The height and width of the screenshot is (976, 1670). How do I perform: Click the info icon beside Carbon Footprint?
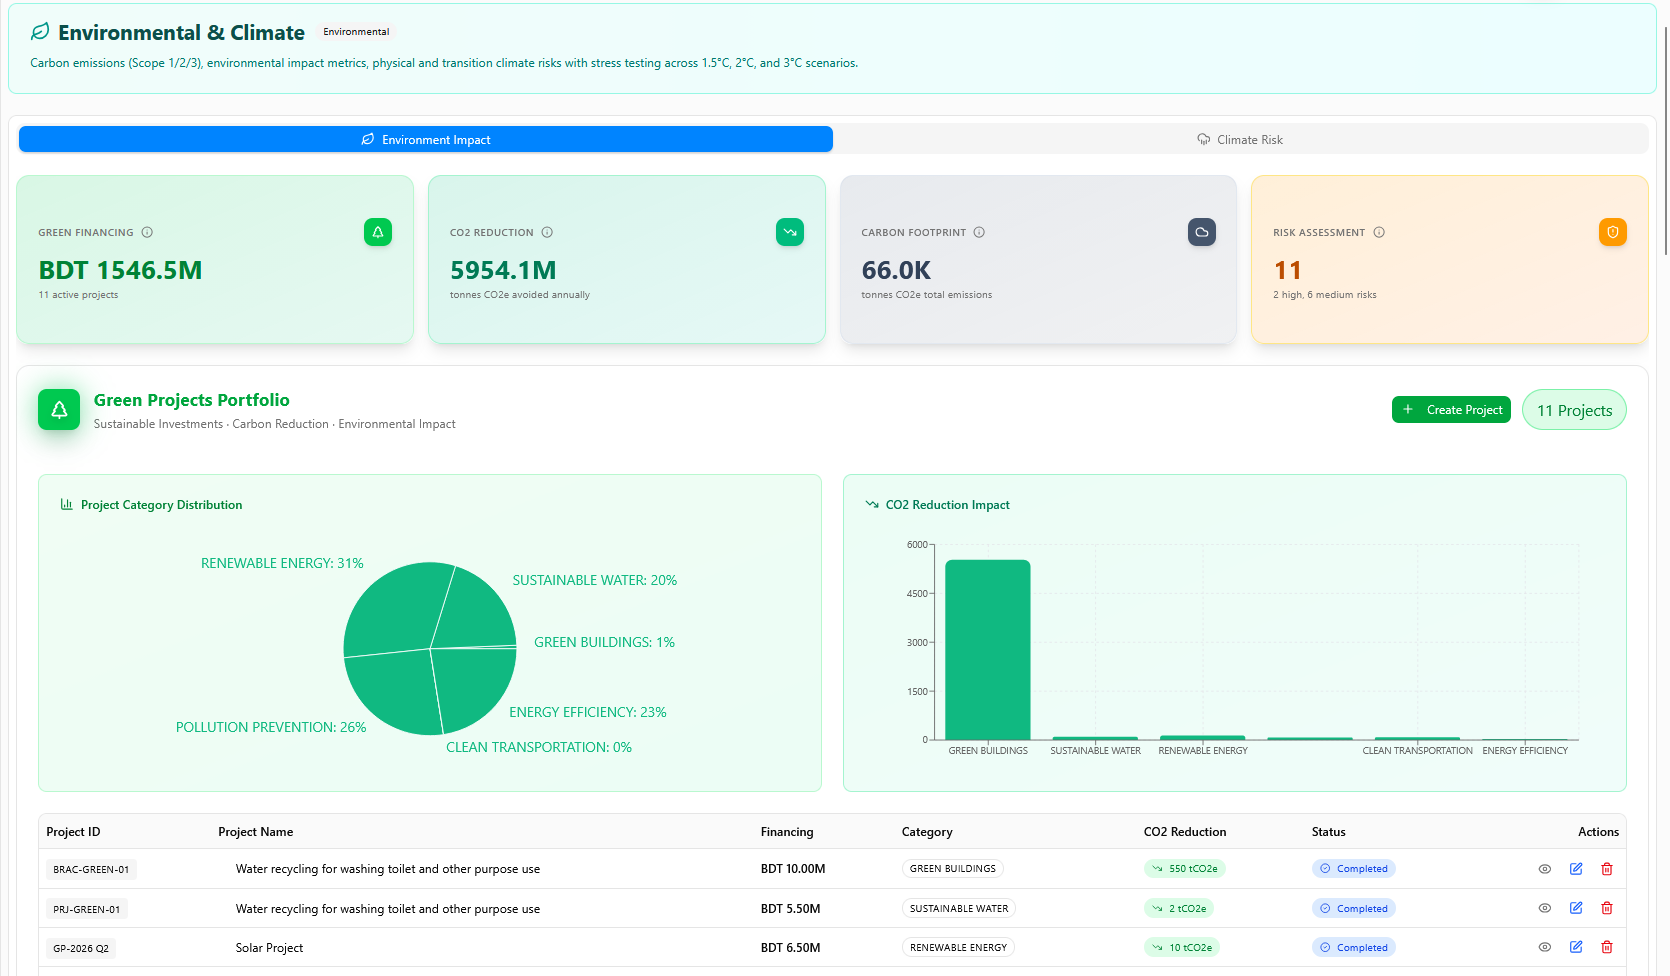[979, 233]
